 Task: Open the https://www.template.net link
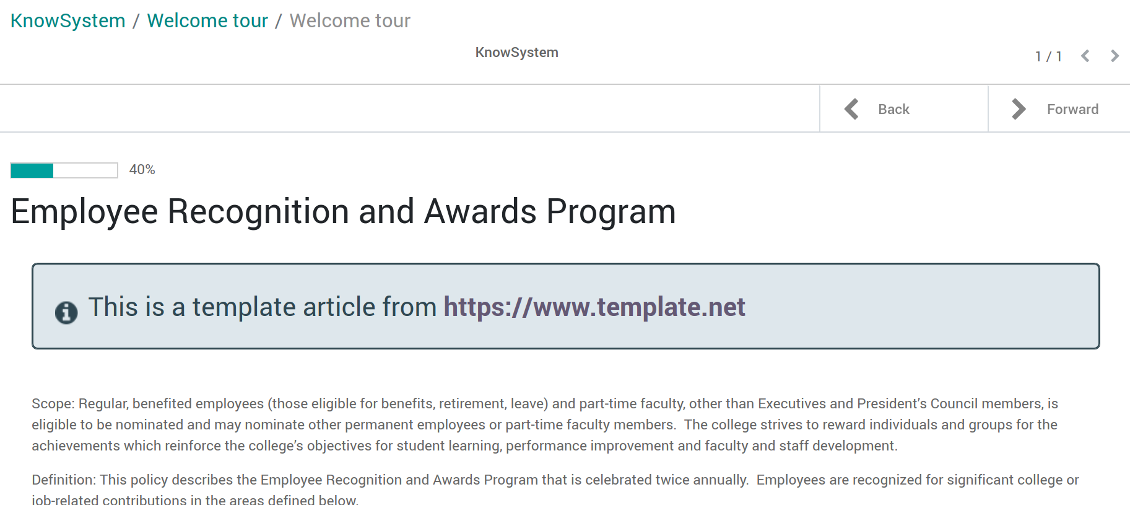595,307
